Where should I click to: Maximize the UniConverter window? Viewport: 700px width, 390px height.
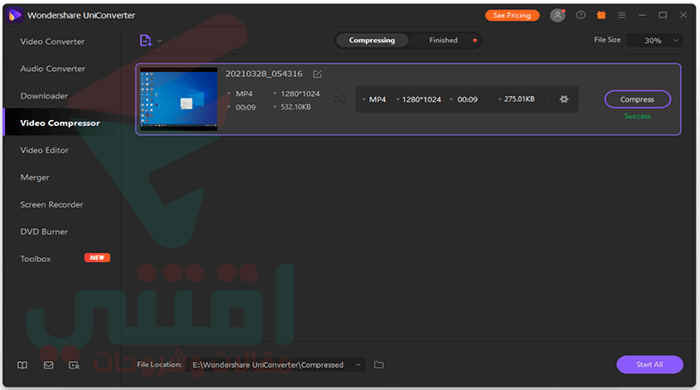[x=662, y=15]
